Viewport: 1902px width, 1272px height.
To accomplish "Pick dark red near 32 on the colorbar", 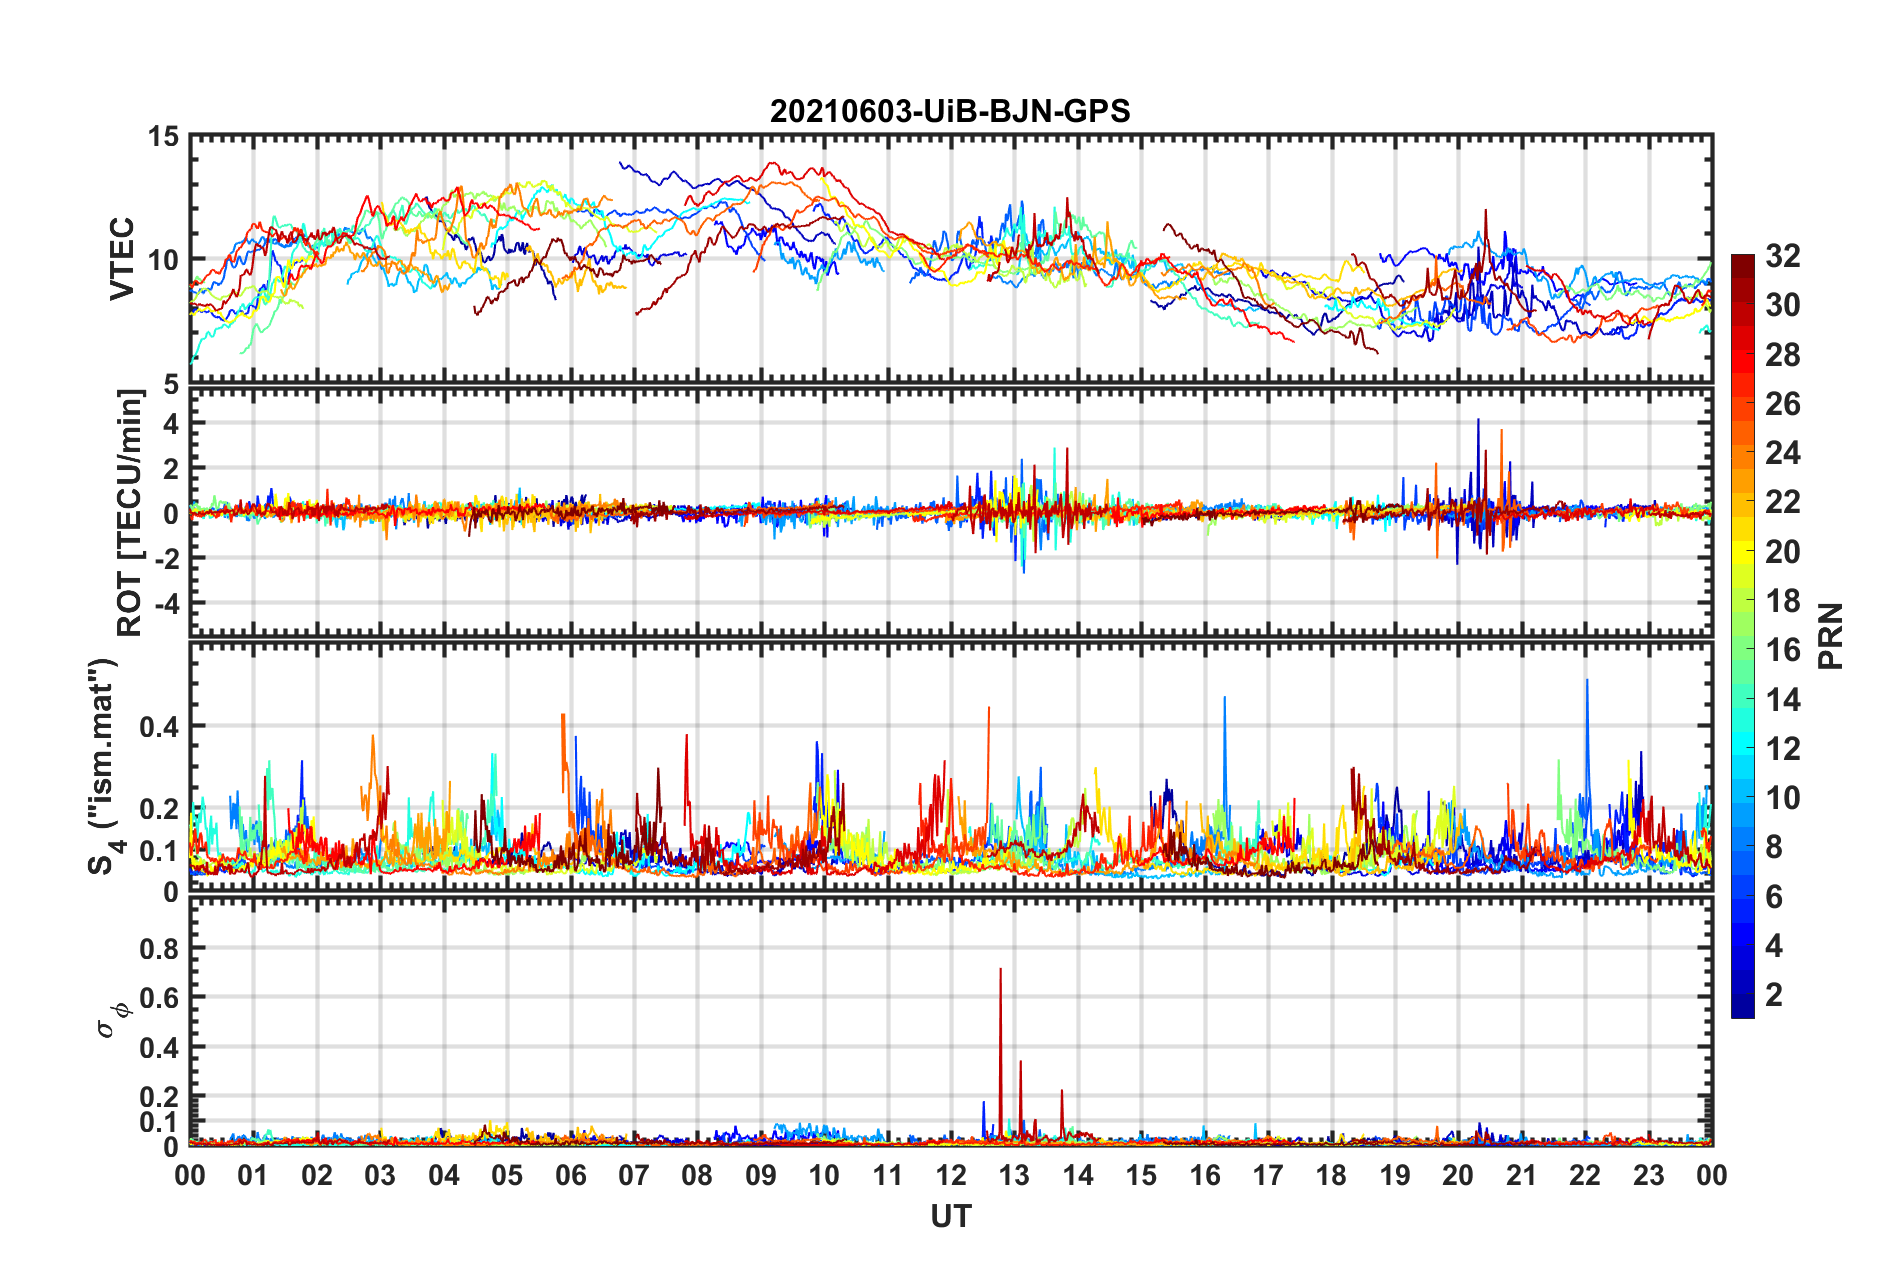I will 1743,262.
